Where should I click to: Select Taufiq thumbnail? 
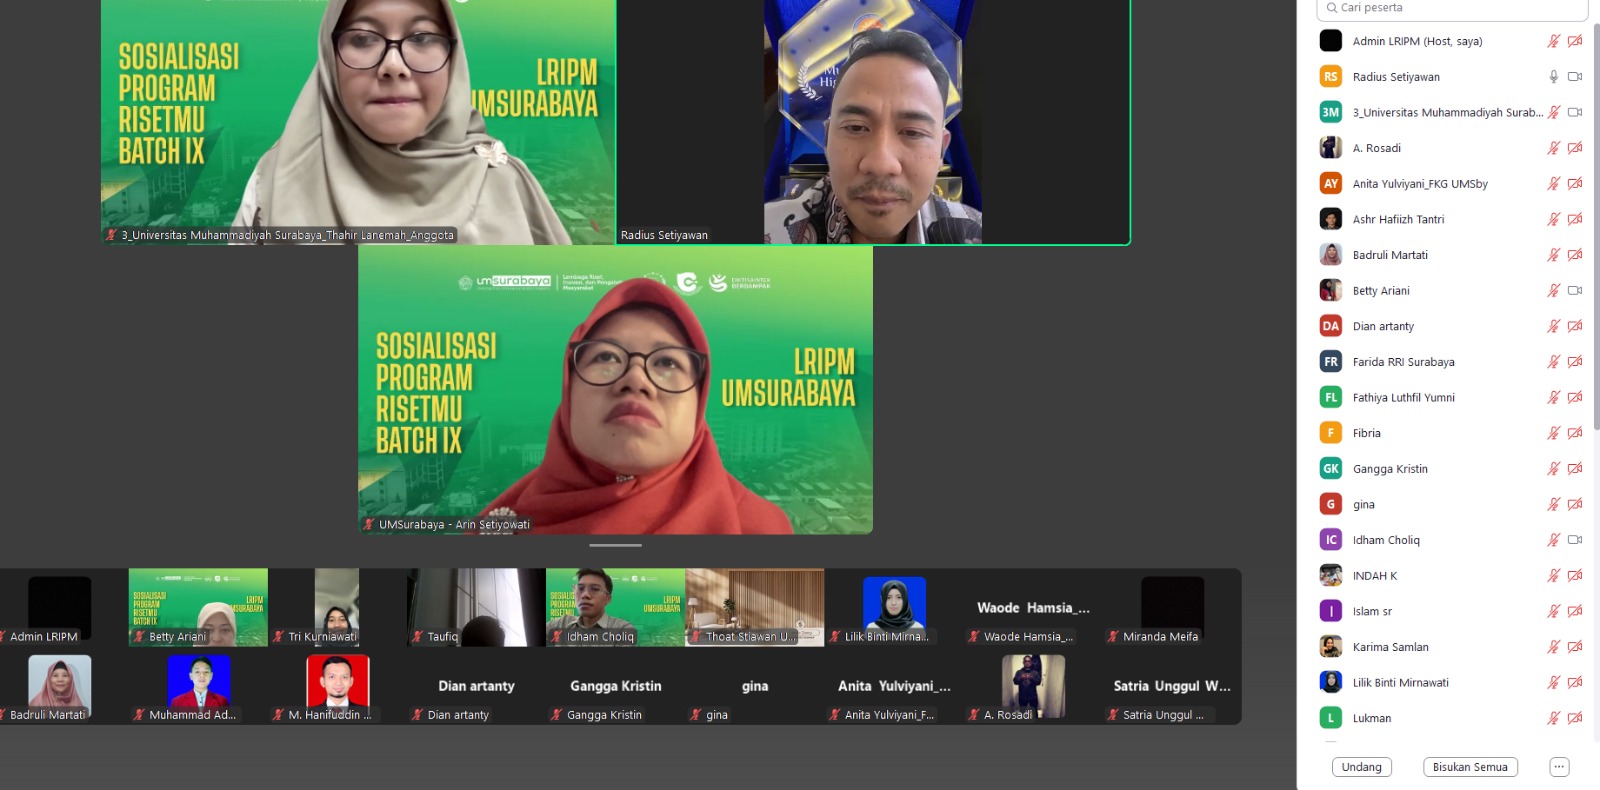[476, 607]
